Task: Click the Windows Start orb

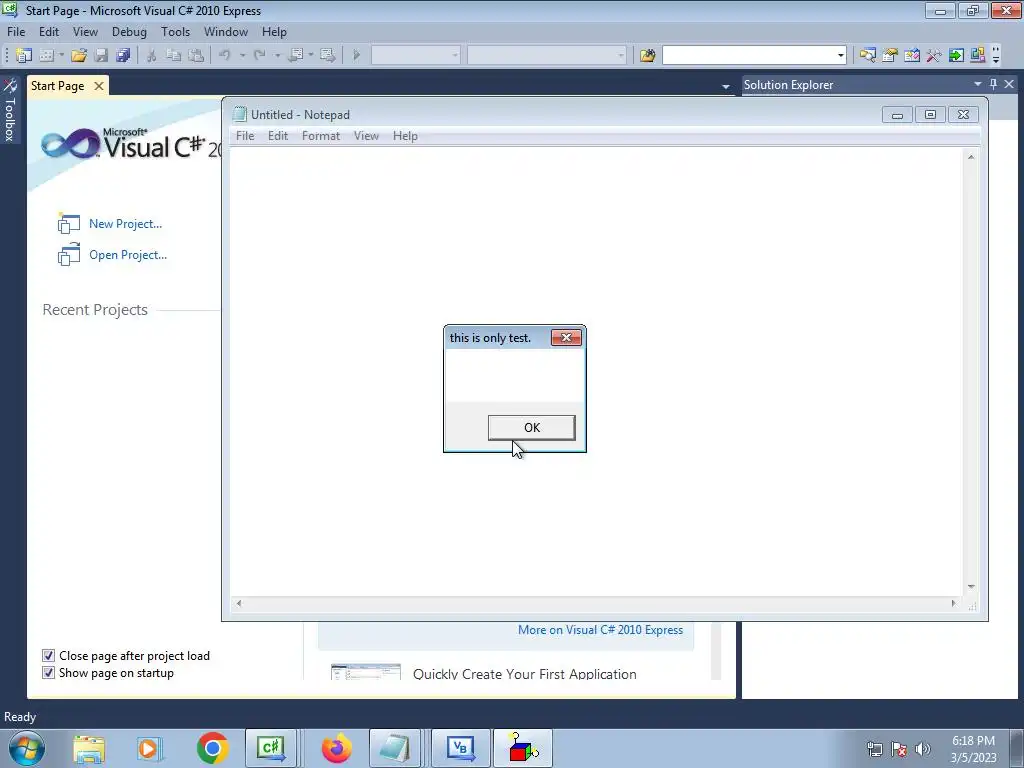Action: click(x=26, y=748)
